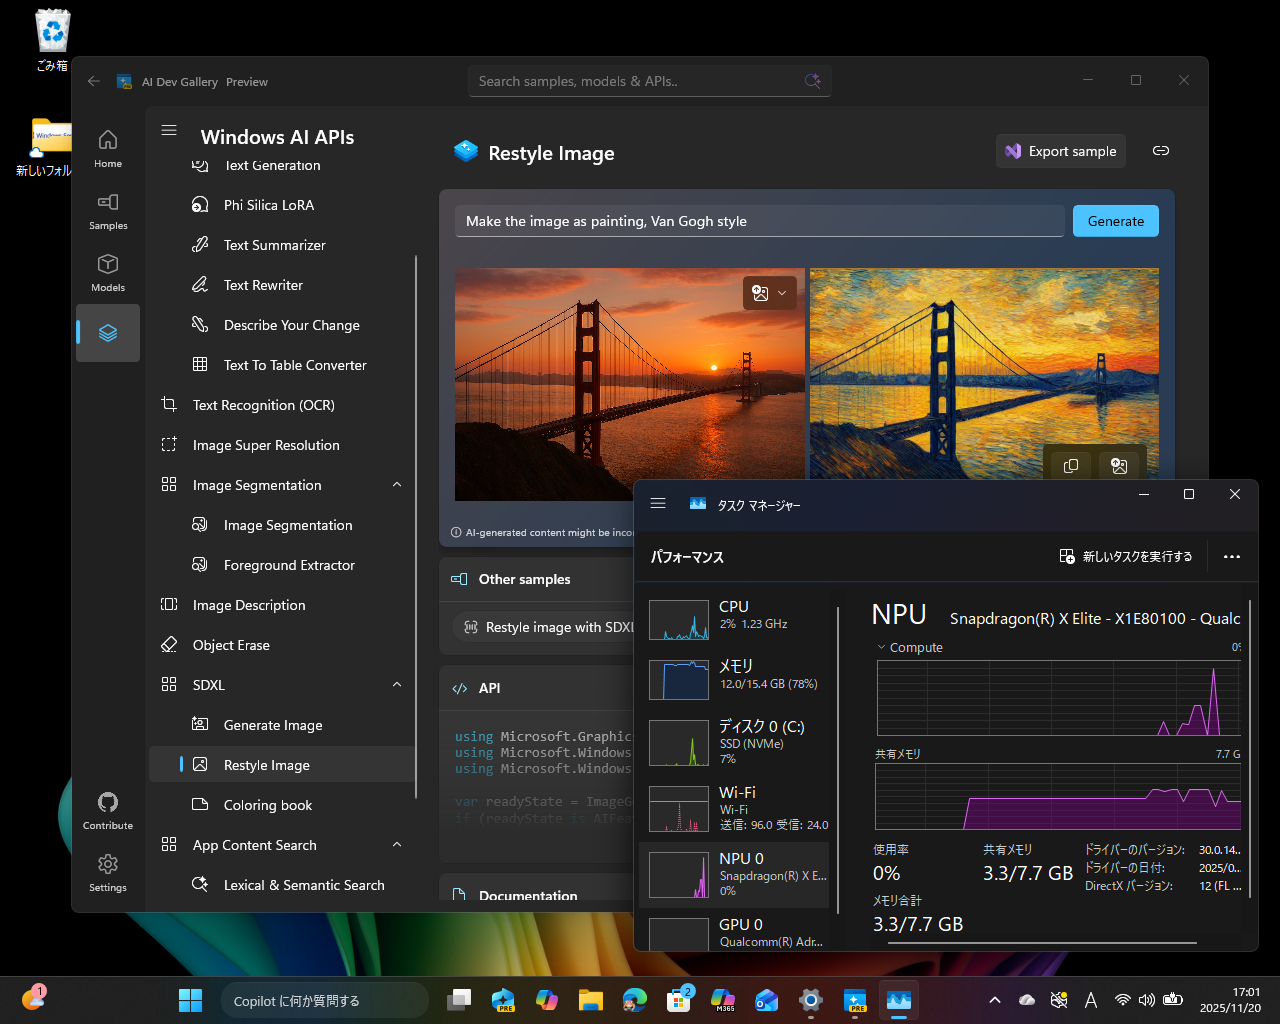The height and width of the screenshot is (1024, 1280).
Task: Focus the Van Gogh style prompt field
Action: [x=760, y=221]
